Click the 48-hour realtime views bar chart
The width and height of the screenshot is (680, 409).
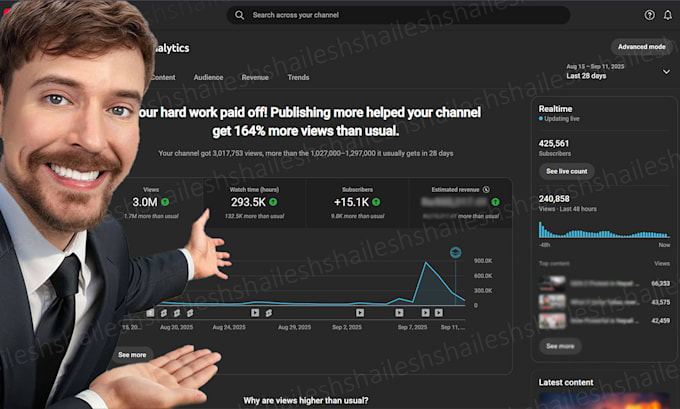(604, 229)
